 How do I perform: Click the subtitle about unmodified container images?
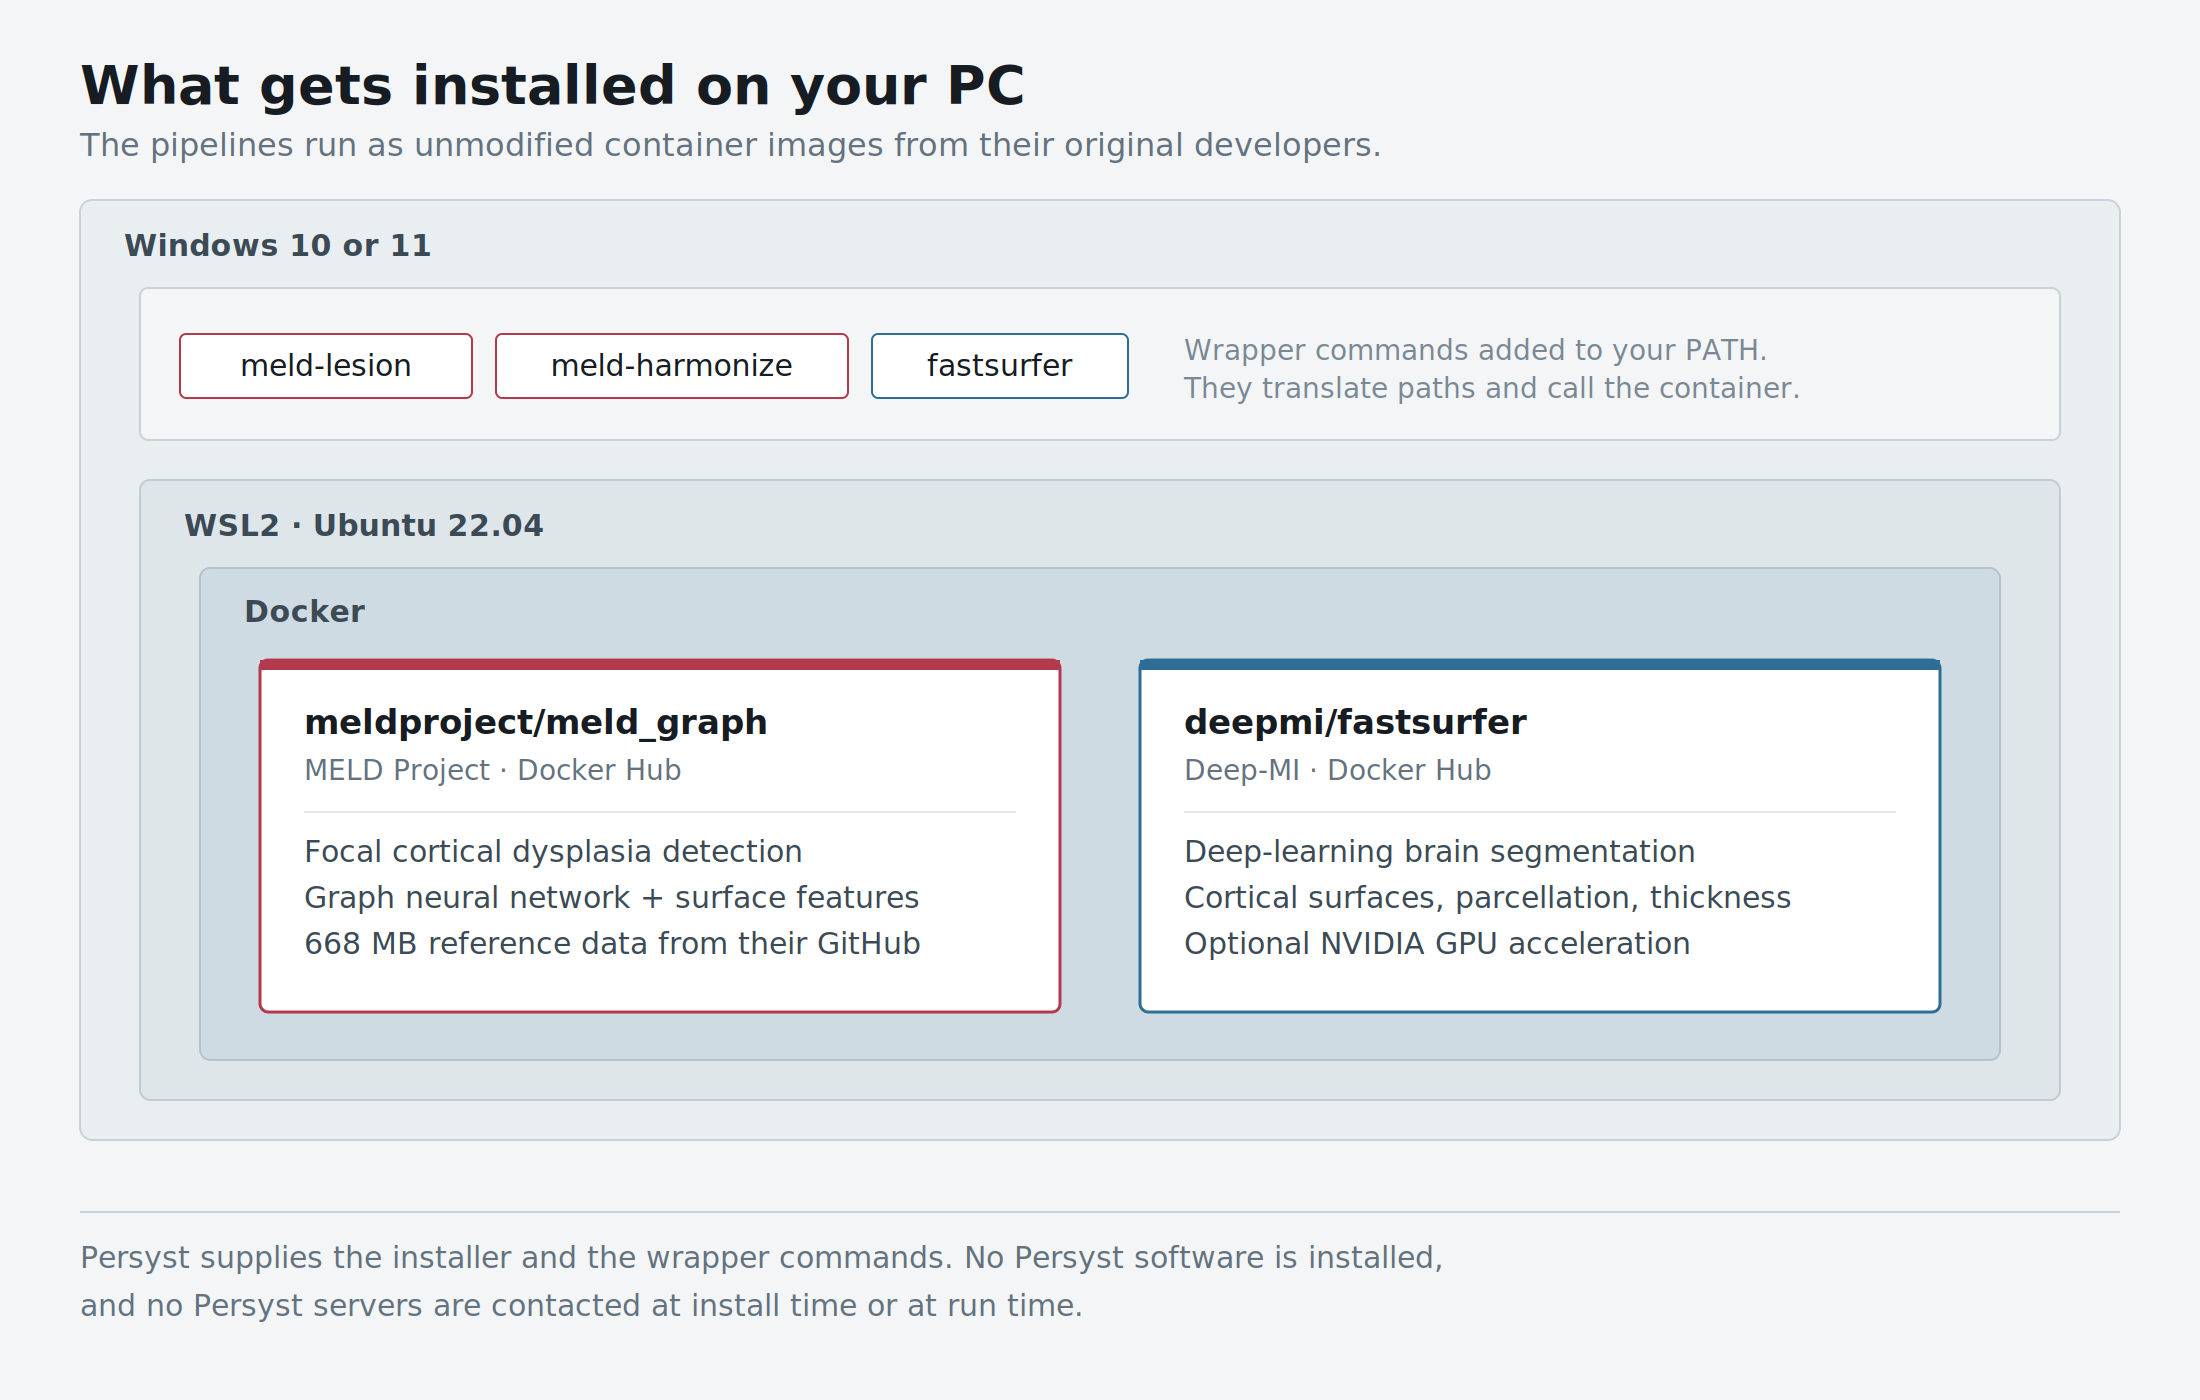click(730, 145)
